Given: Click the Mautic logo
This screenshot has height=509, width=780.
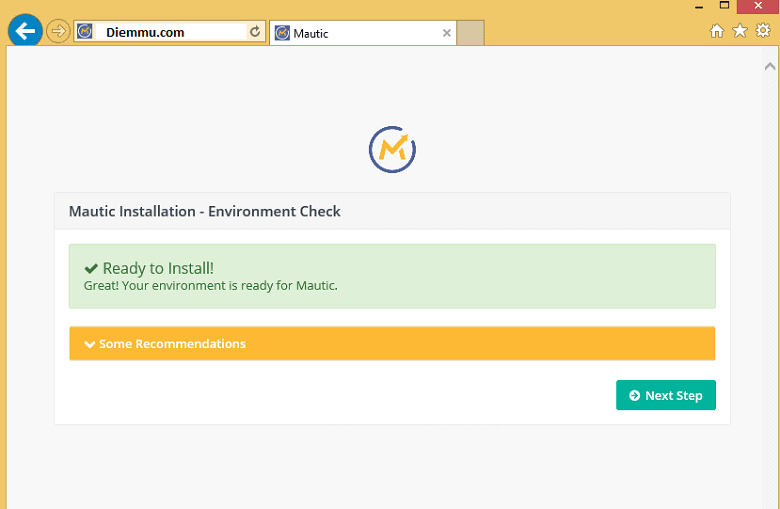Looking at the screenshot, I should point(392,149).
